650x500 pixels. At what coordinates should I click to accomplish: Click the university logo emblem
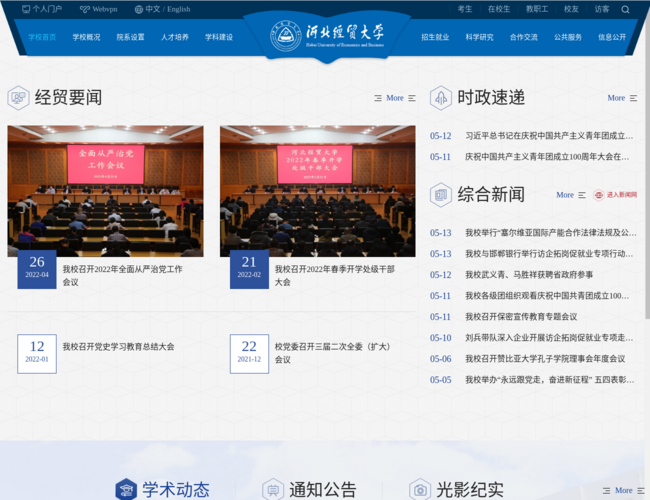[x=286, y=37]
